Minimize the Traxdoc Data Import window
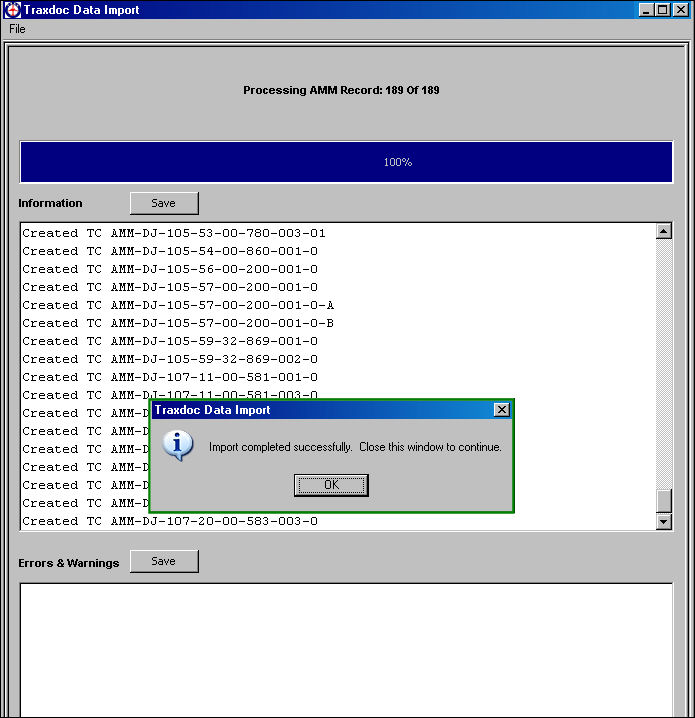Viewport: 695px width, 718px height. (646, 10)
